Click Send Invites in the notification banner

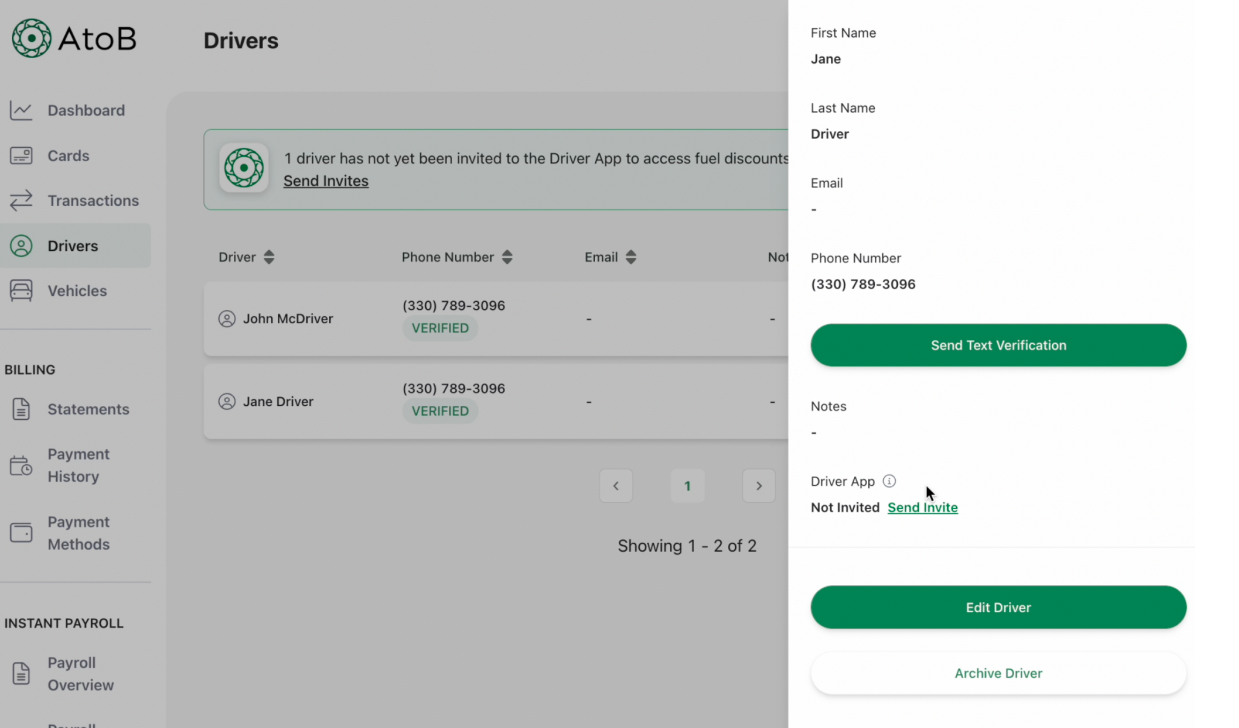pos(325,181)
